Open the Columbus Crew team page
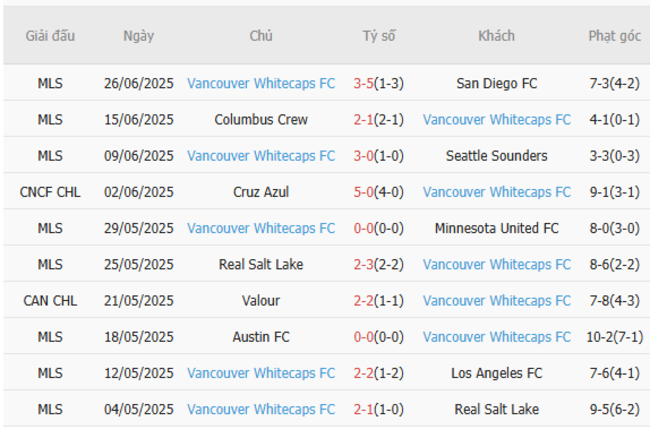Viewport: 650px width, 438px height. (x=261, y=120)
